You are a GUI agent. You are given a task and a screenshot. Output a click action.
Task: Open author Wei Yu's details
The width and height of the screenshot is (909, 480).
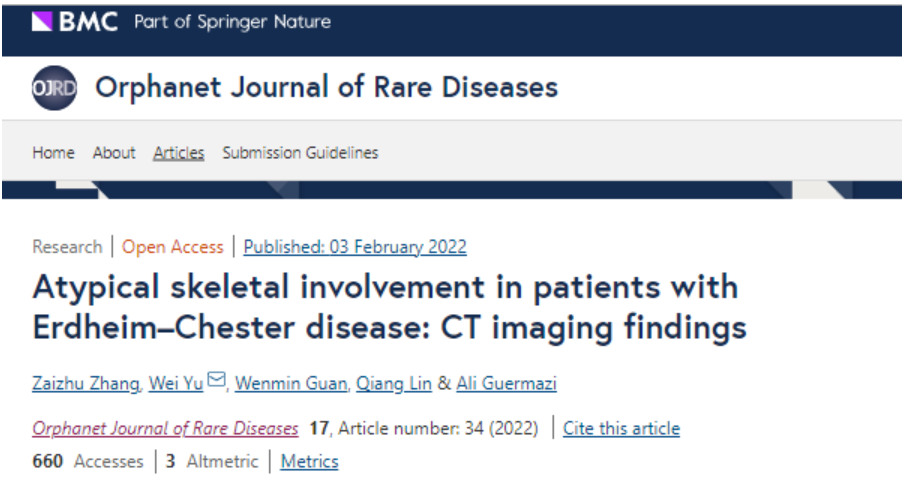tap(175, 383)
